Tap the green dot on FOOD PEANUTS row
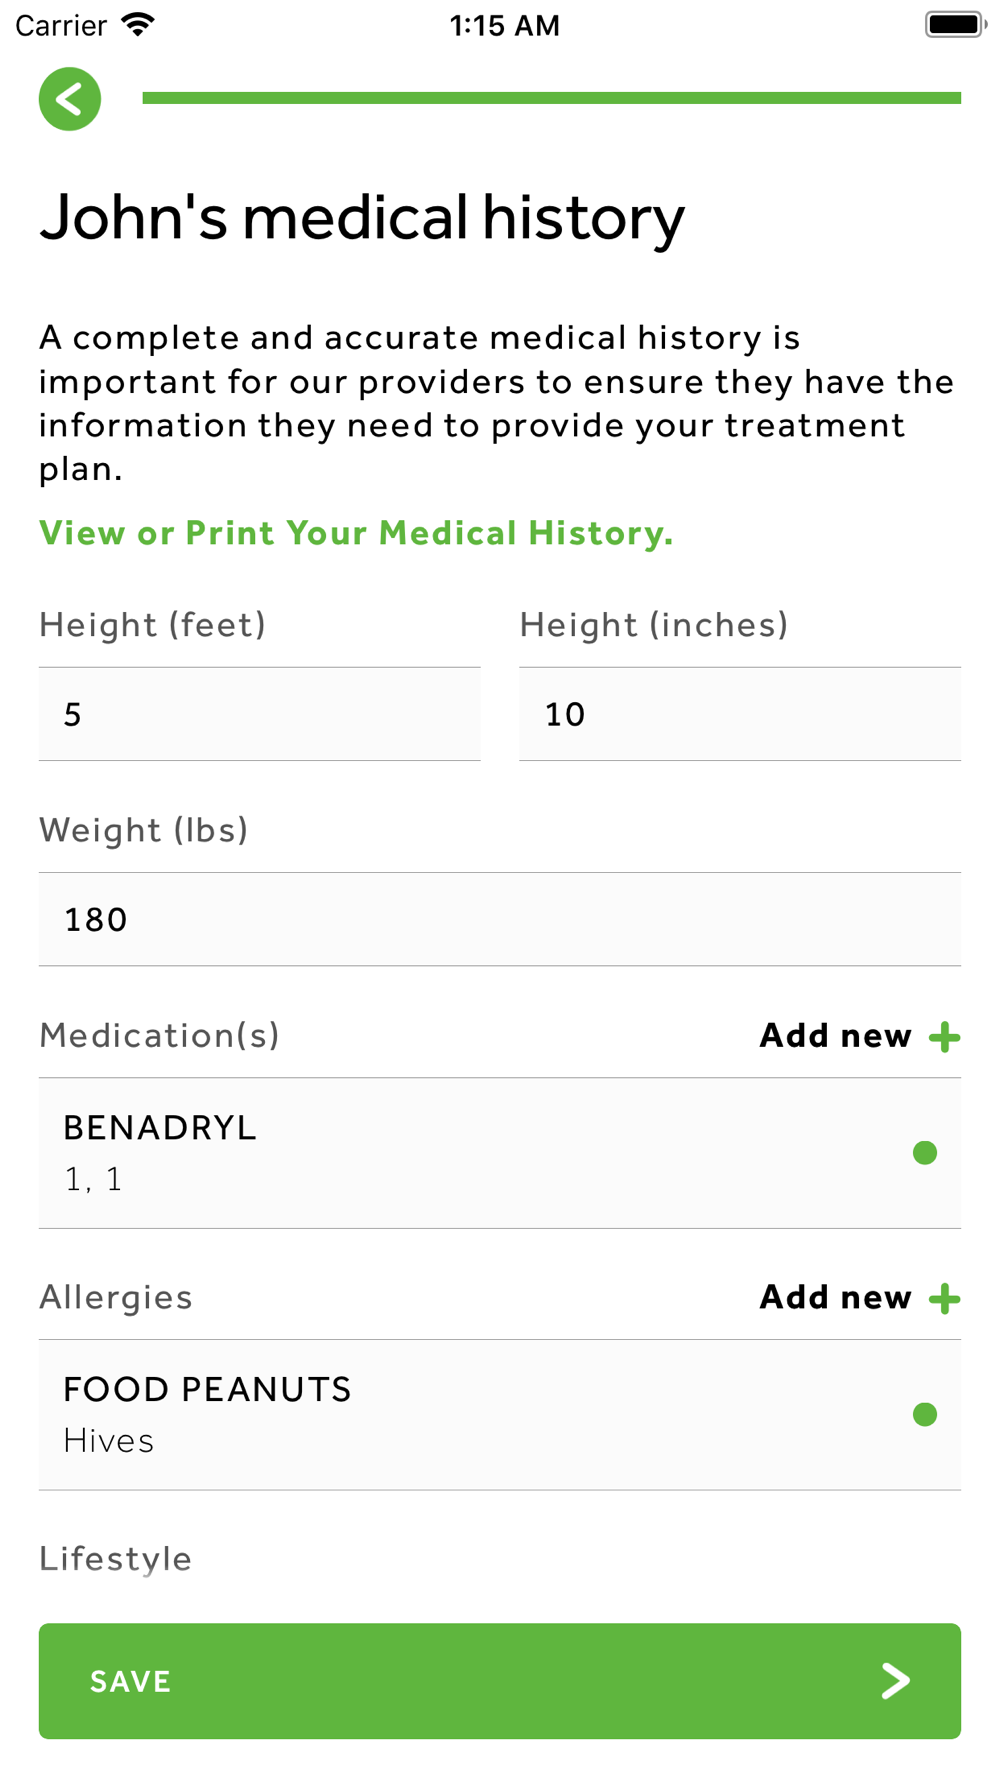 [x=925, y=1414]
